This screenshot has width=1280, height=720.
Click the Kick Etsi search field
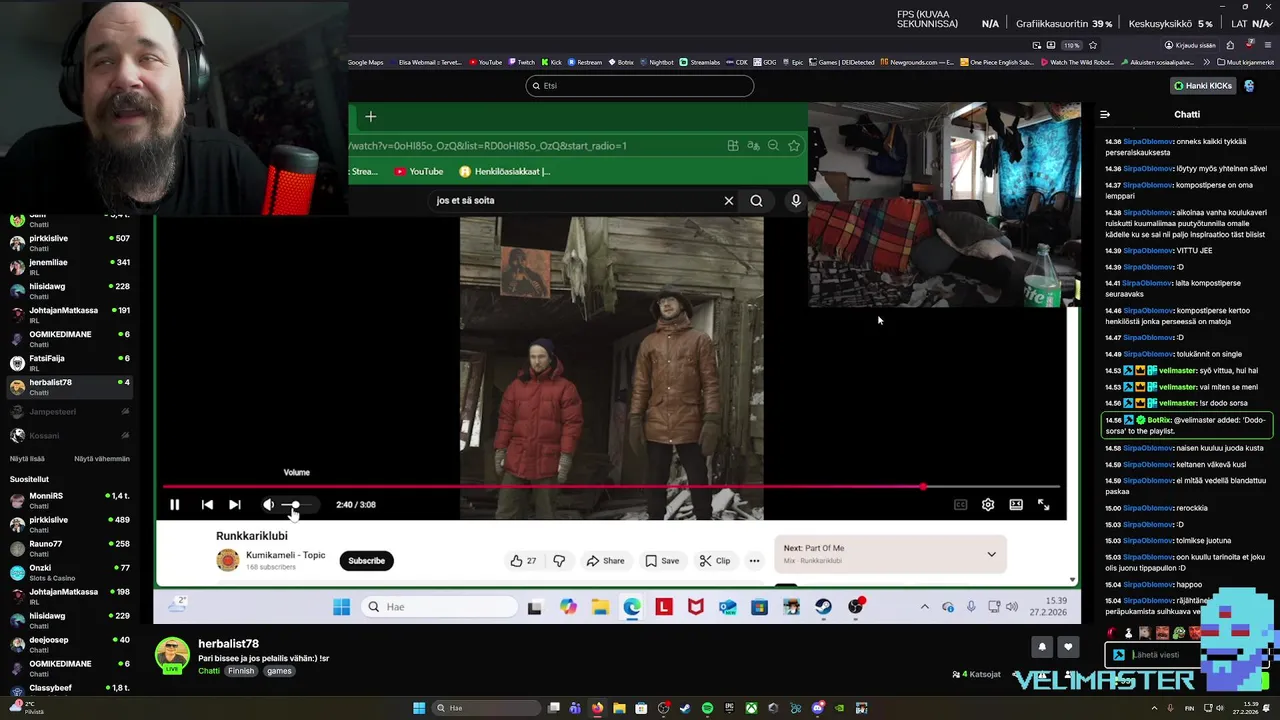640,86
